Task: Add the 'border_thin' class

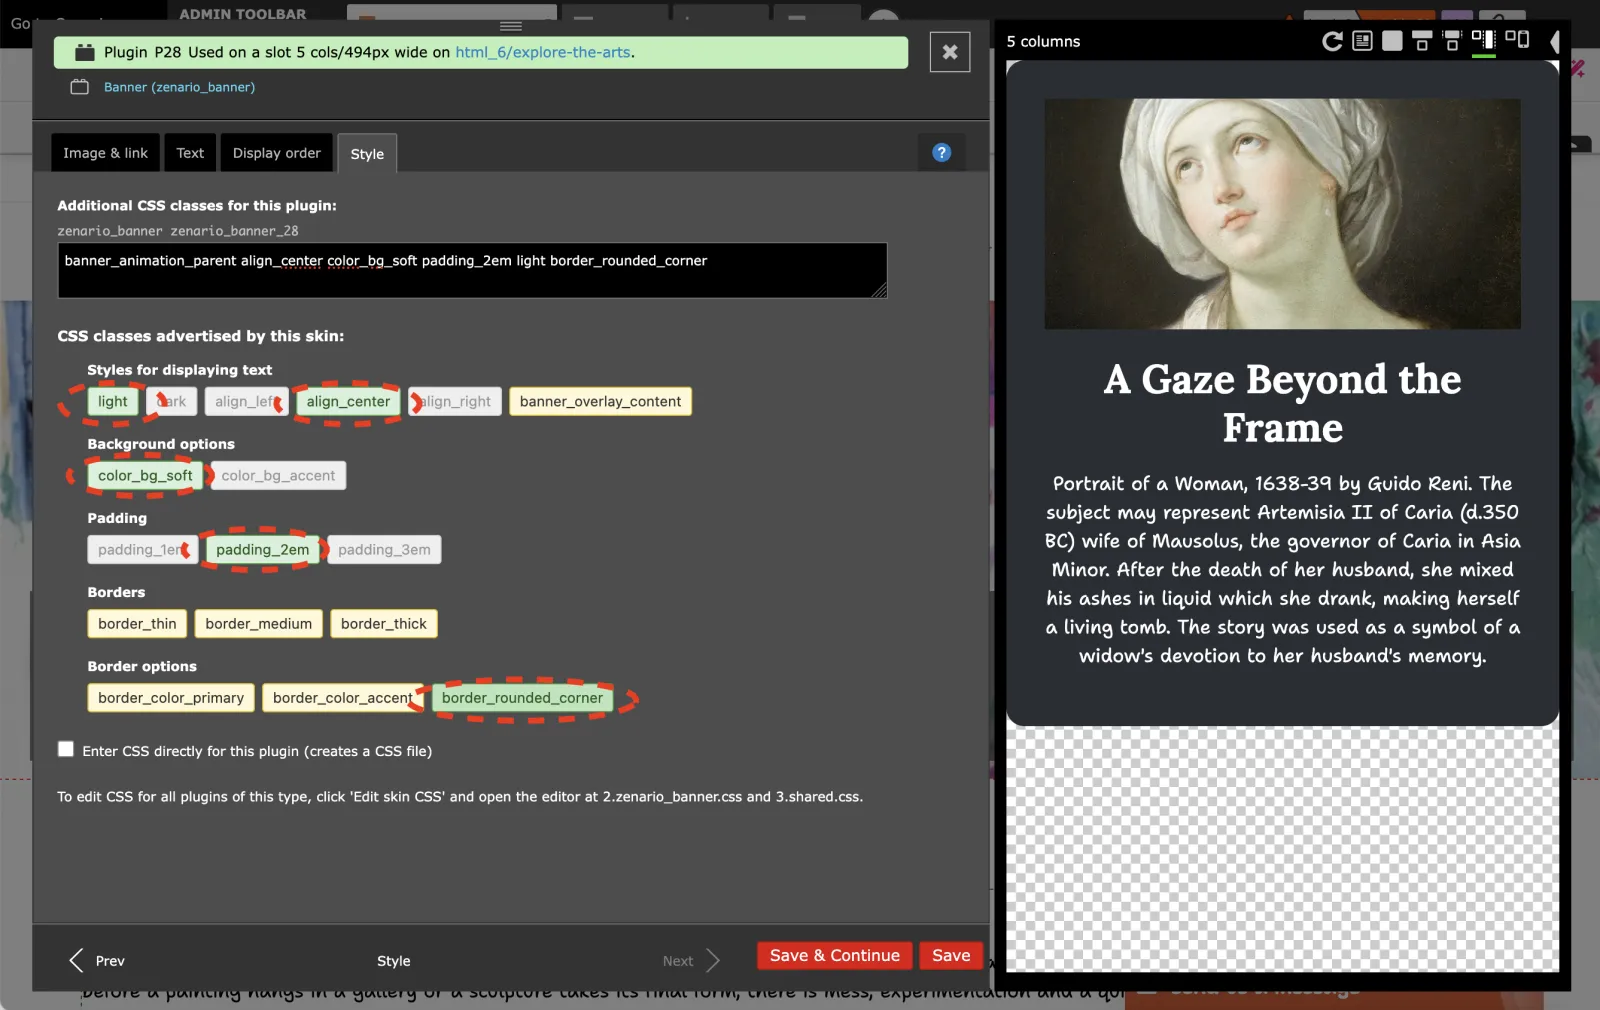Action: pos(137,623)
